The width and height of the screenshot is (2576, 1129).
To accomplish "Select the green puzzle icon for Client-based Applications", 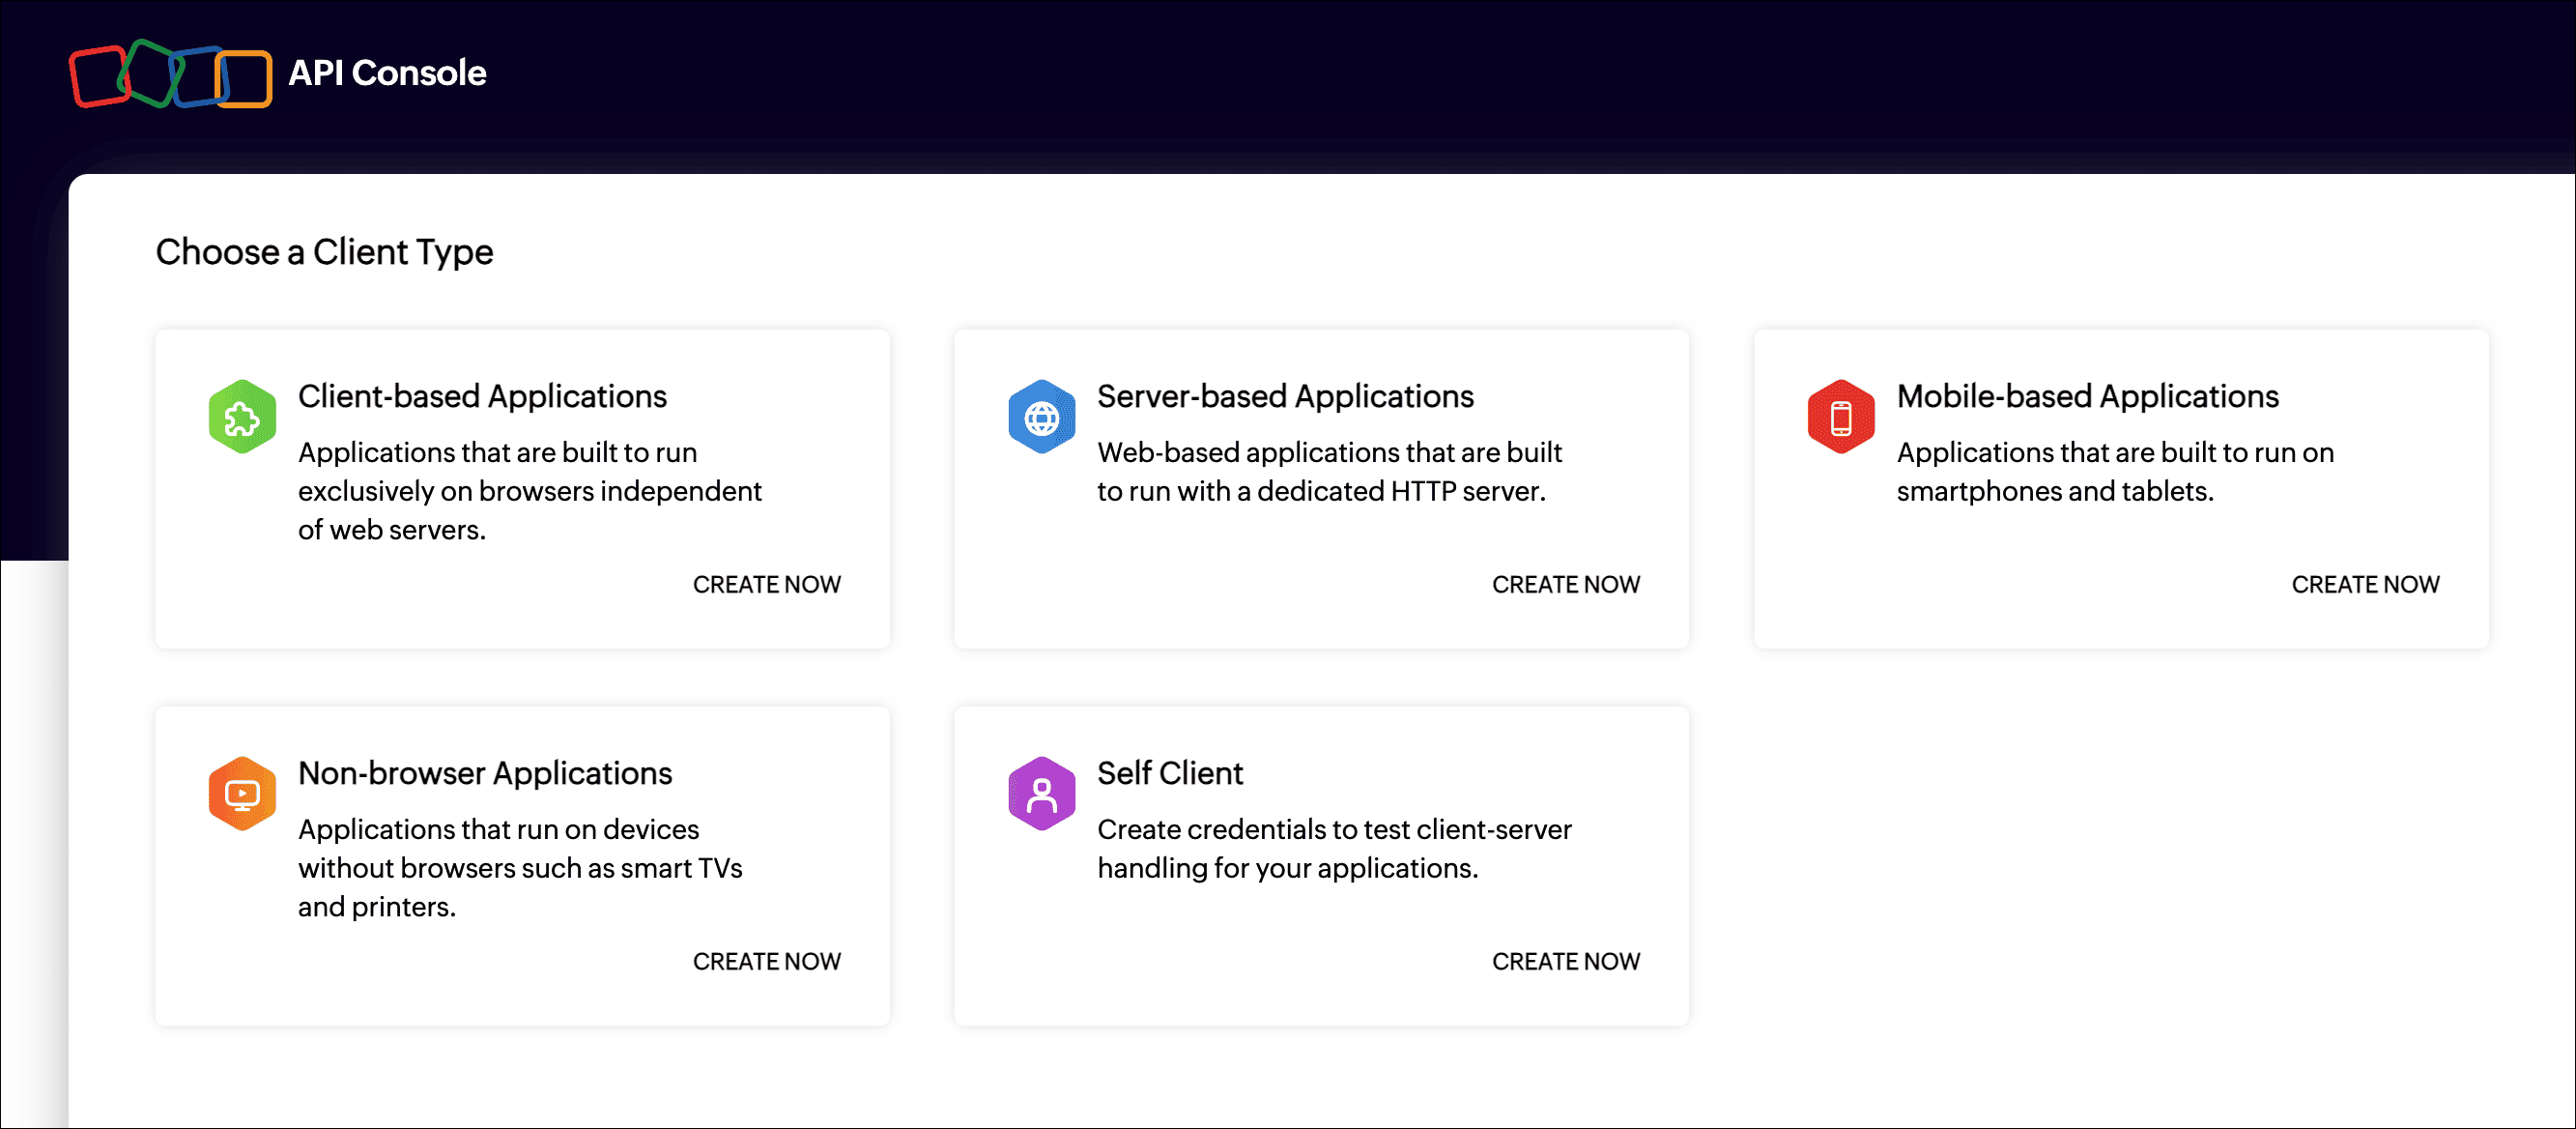I will click(x=240, y=416).
